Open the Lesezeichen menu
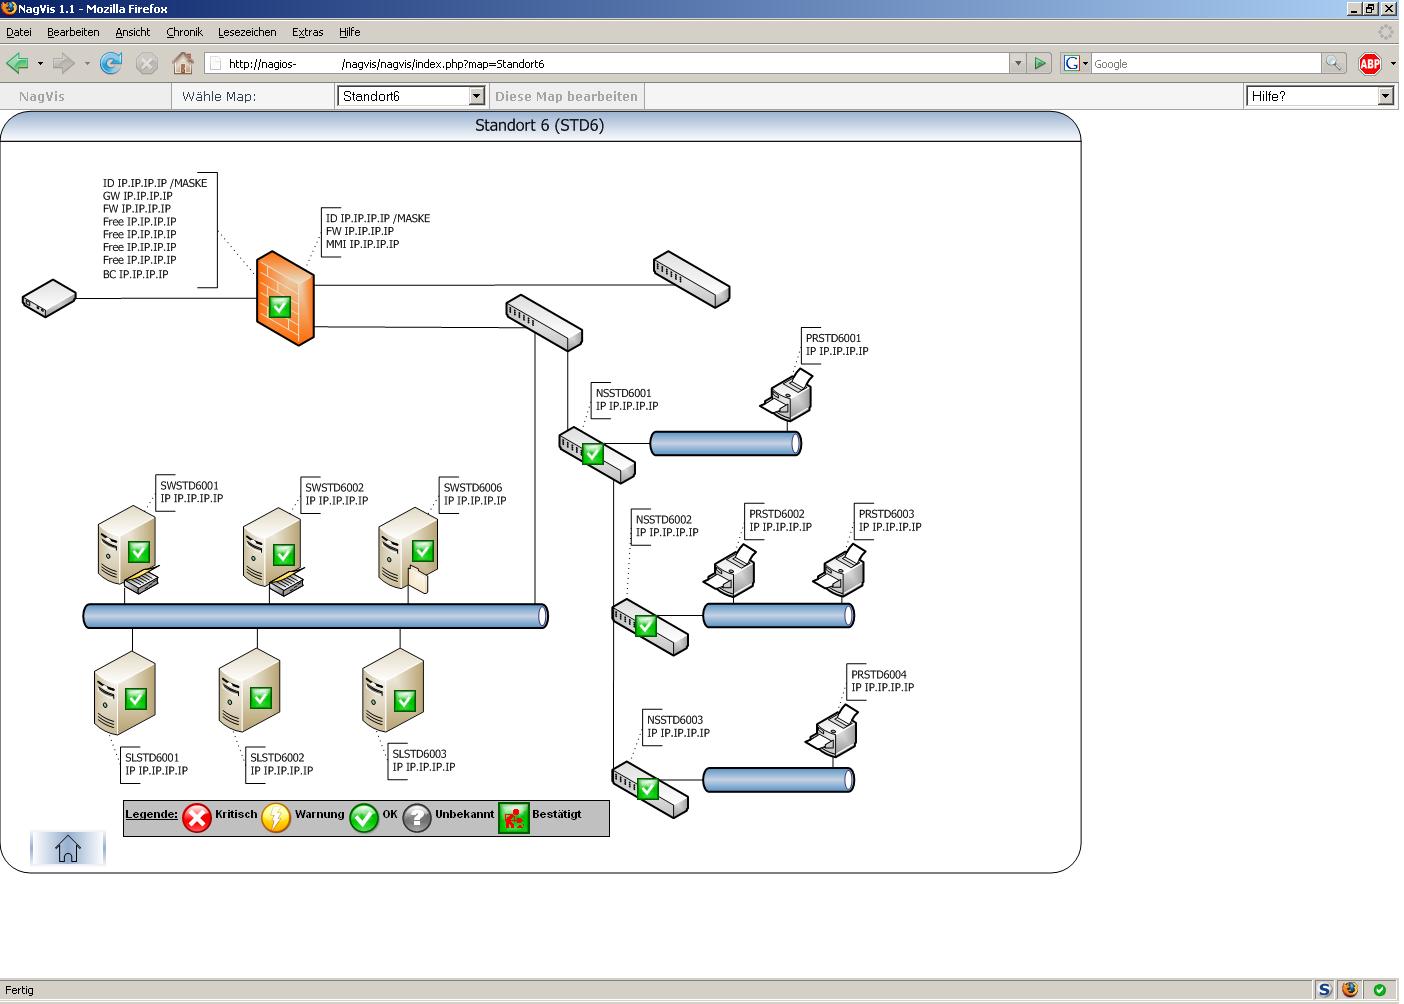 [x=247, y=32]
